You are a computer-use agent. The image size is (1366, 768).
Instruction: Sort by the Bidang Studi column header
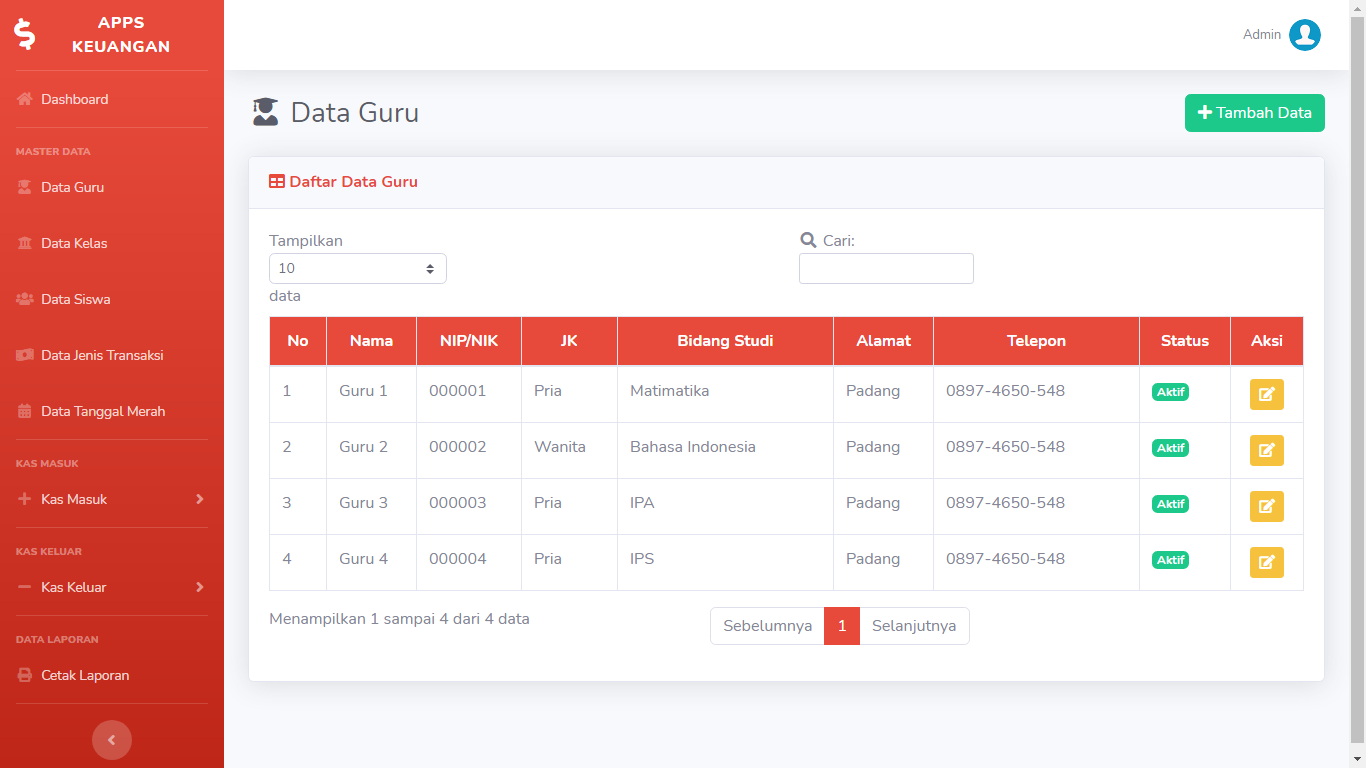click(x=725, y=341)
